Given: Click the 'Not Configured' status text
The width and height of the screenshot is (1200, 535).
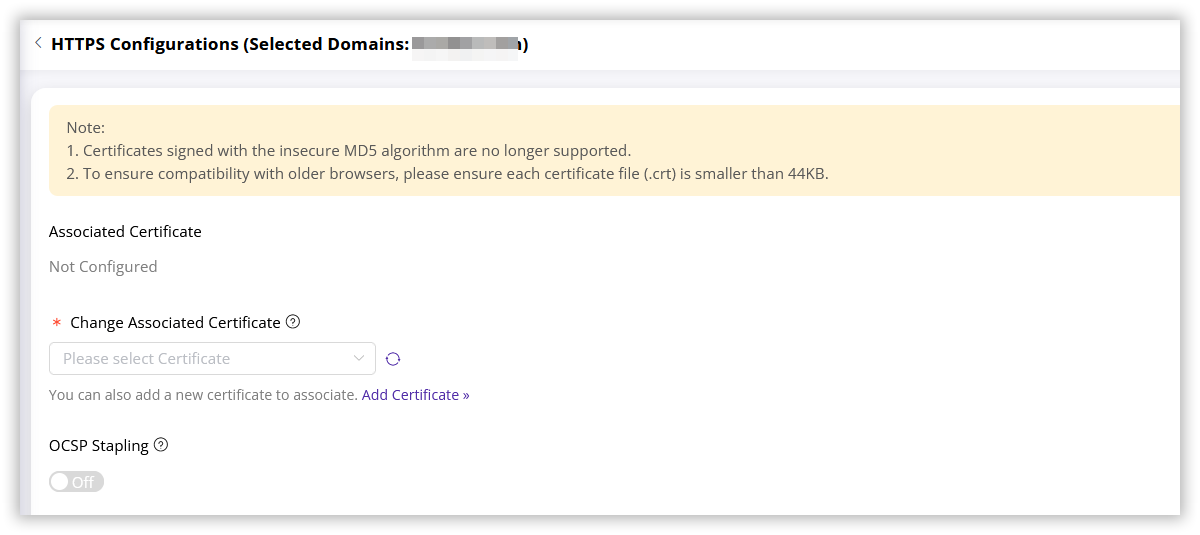Looking at the screenshot, I should (103, 267).
